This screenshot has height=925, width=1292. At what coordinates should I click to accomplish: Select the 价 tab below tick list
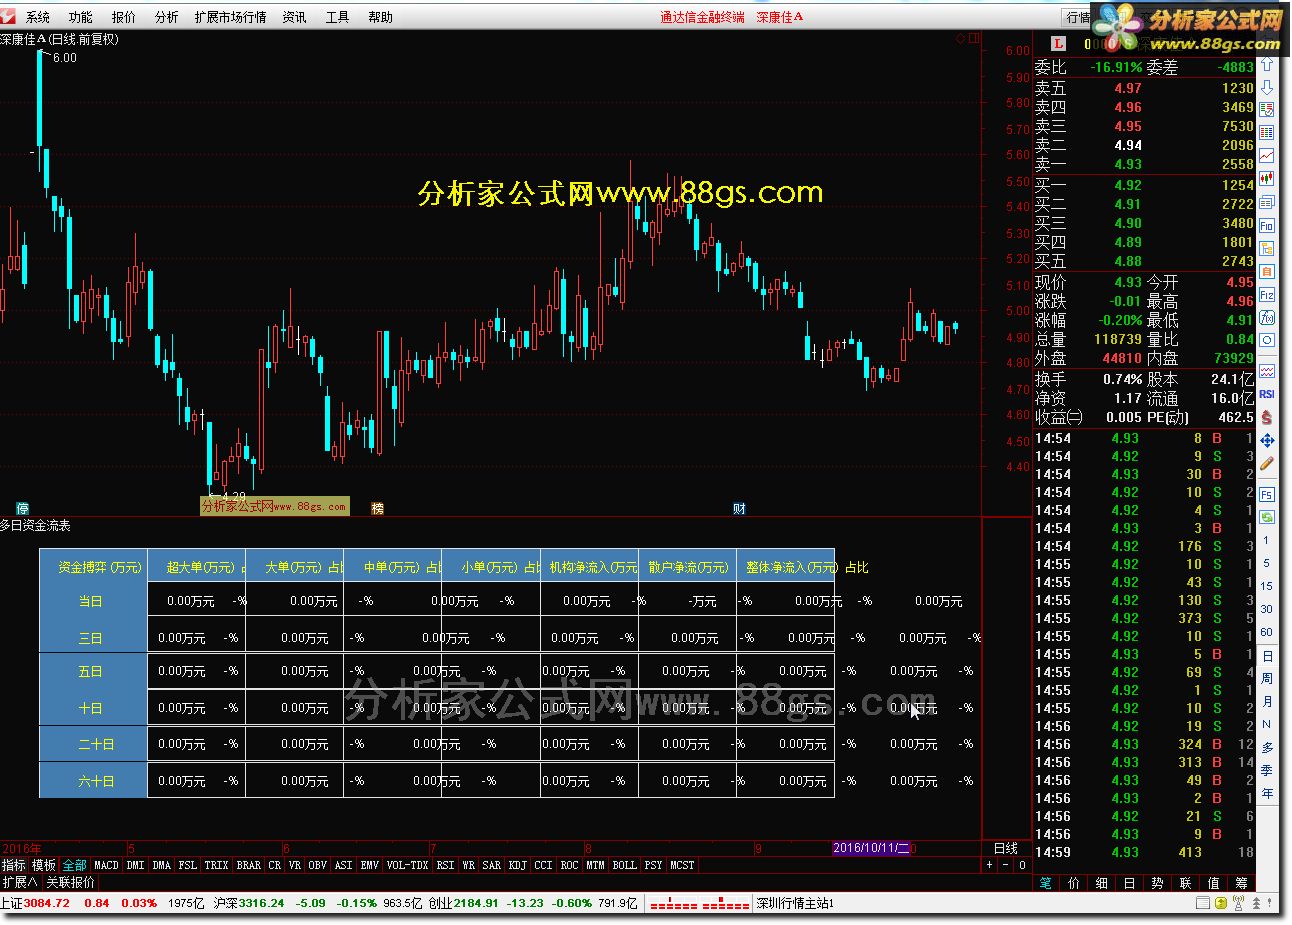pos(1074,883)
